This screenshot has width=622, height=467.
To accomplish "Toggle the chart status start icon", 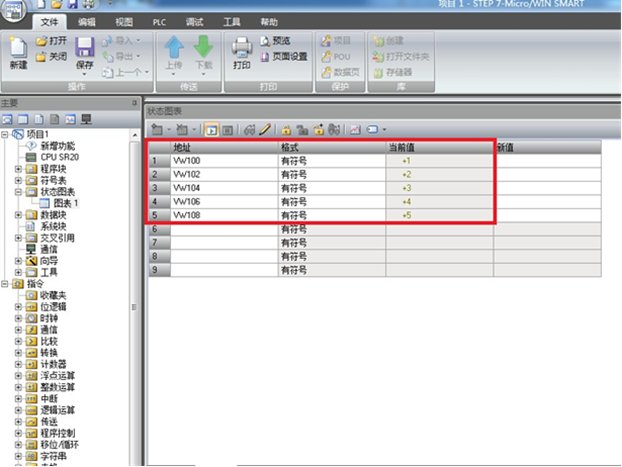I will click(211, 129).
